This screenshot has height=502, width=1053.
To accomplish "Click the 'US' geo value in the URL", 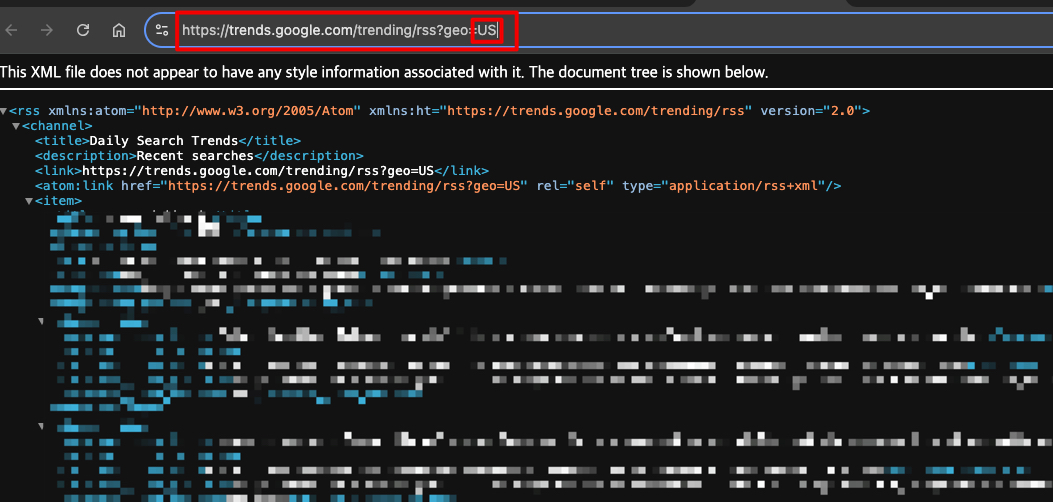I will point(487,30).
